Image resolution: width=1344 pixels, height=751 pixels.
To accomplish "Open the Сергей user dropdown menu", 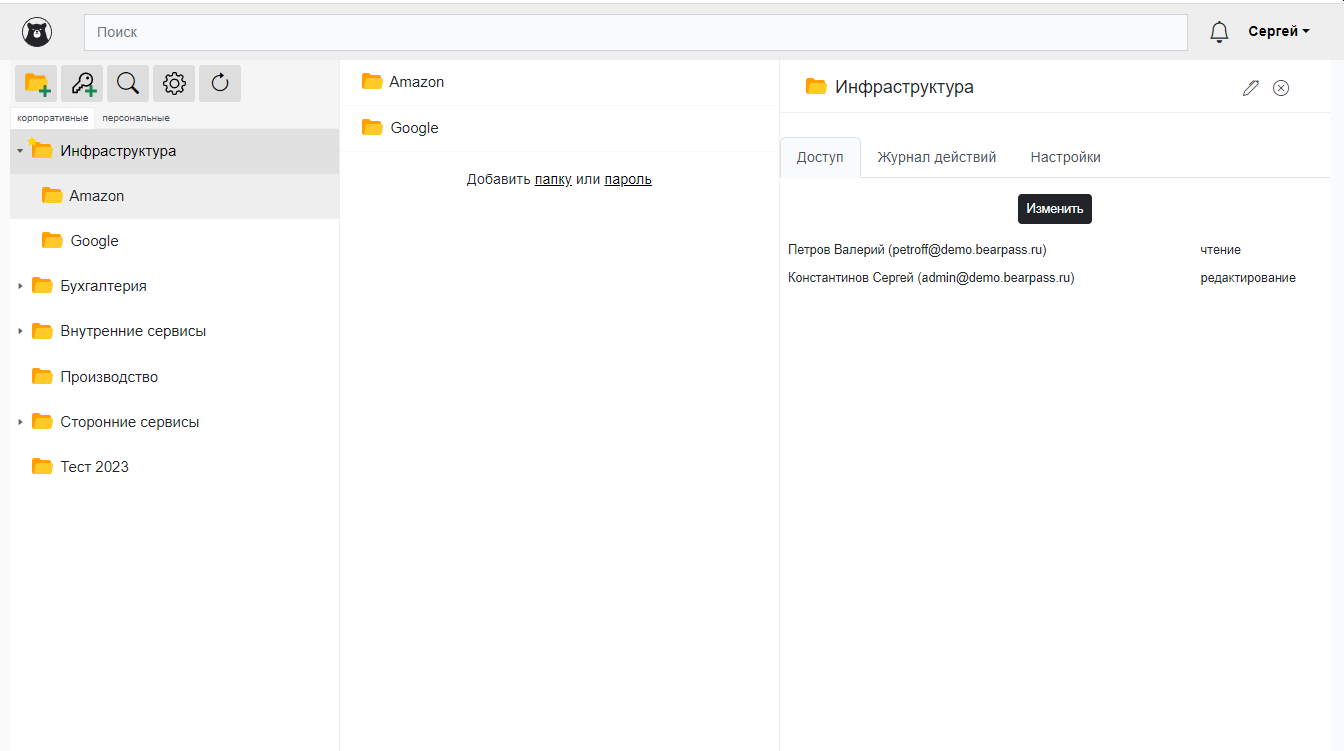I will [1279, 32].
